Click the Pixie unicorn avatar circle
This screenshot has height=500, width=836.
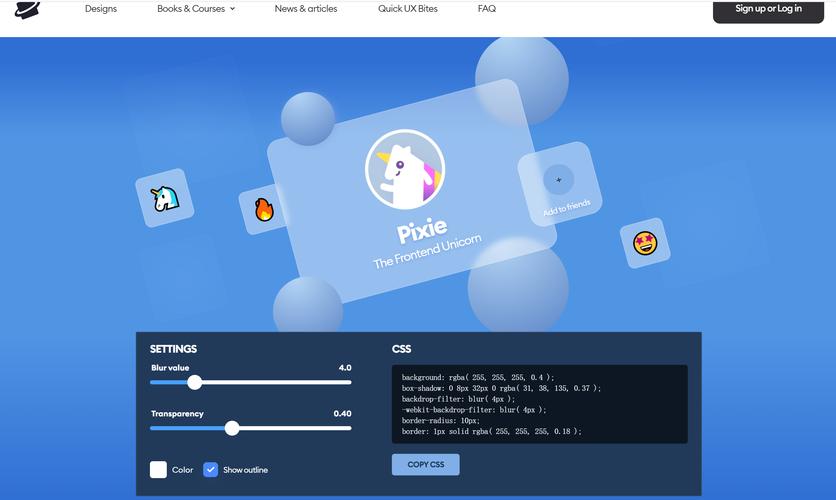(x=404, y=168)
